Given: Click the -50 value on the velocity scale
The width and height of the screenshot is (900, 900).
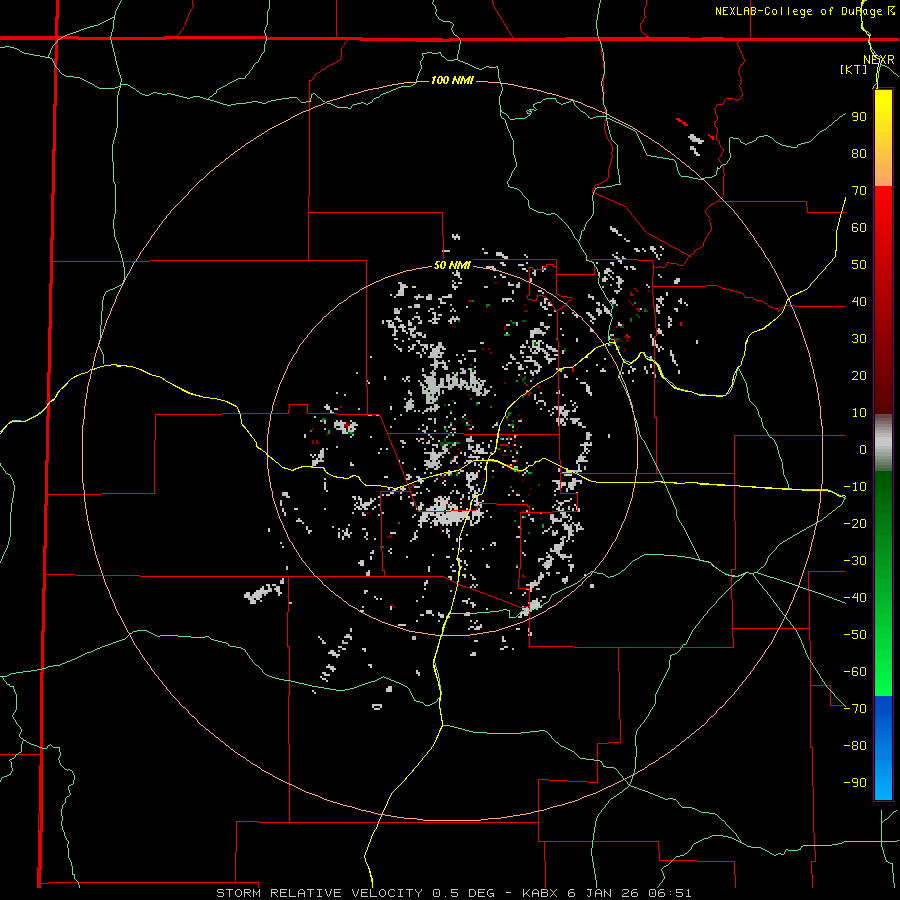Looking at the screenshot, I should click(x=855, y=635).
